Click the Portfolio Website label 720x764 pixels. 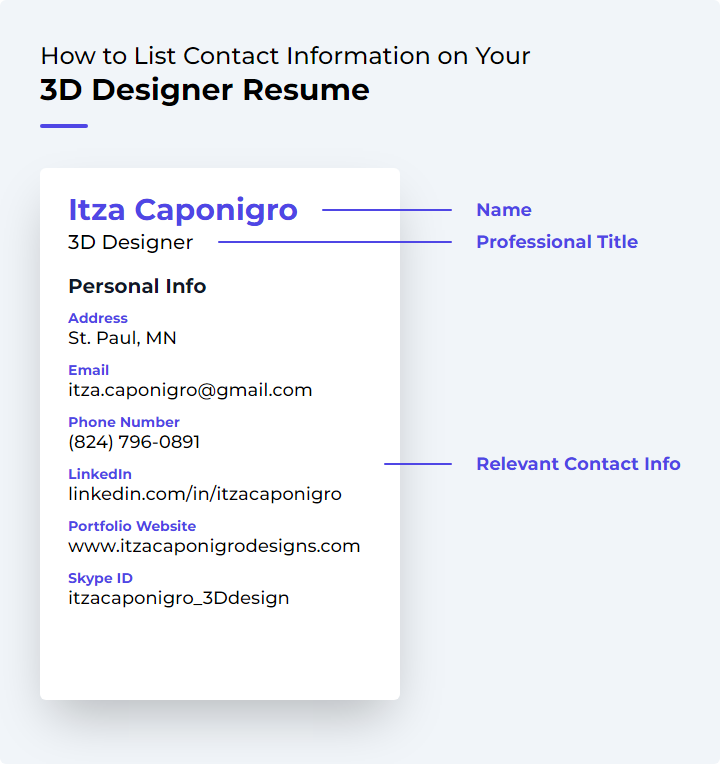132,526
